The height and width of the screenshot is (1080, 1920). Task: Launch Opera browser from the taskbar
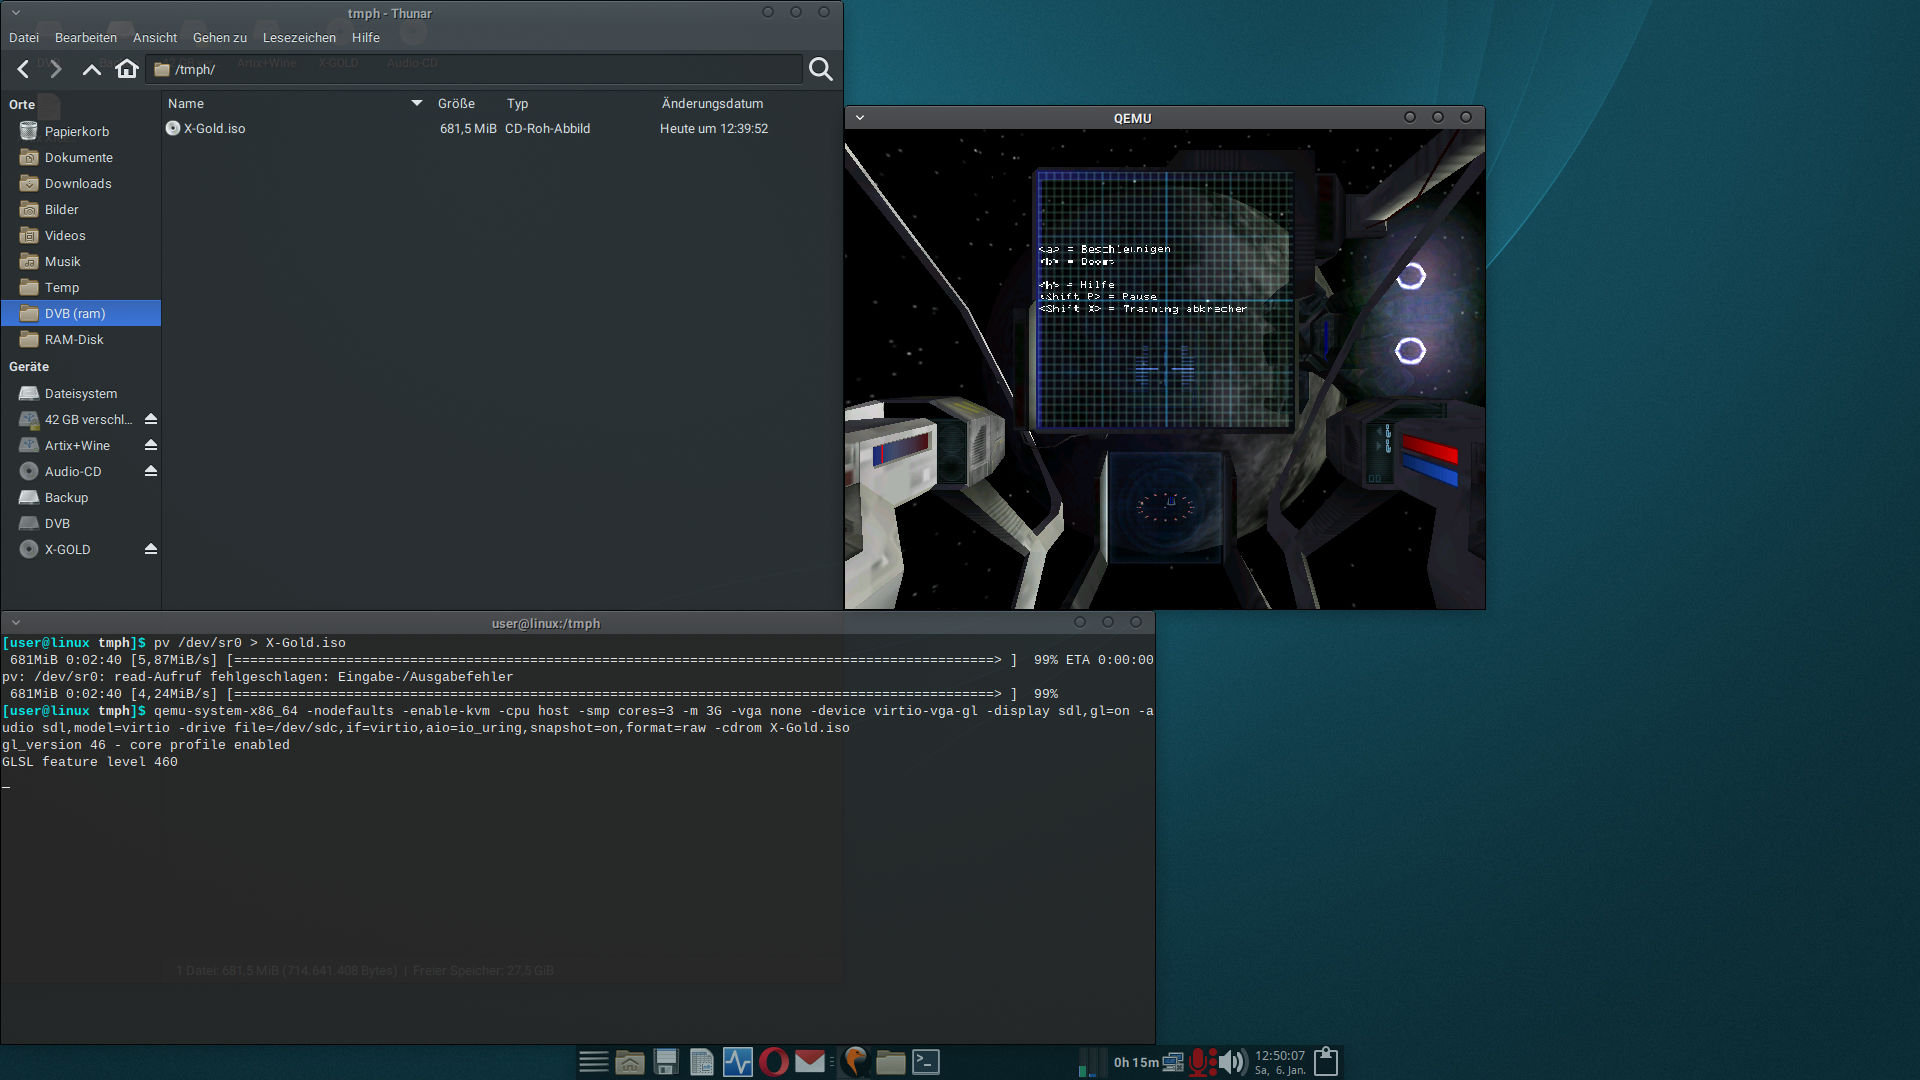(773, 1061)
